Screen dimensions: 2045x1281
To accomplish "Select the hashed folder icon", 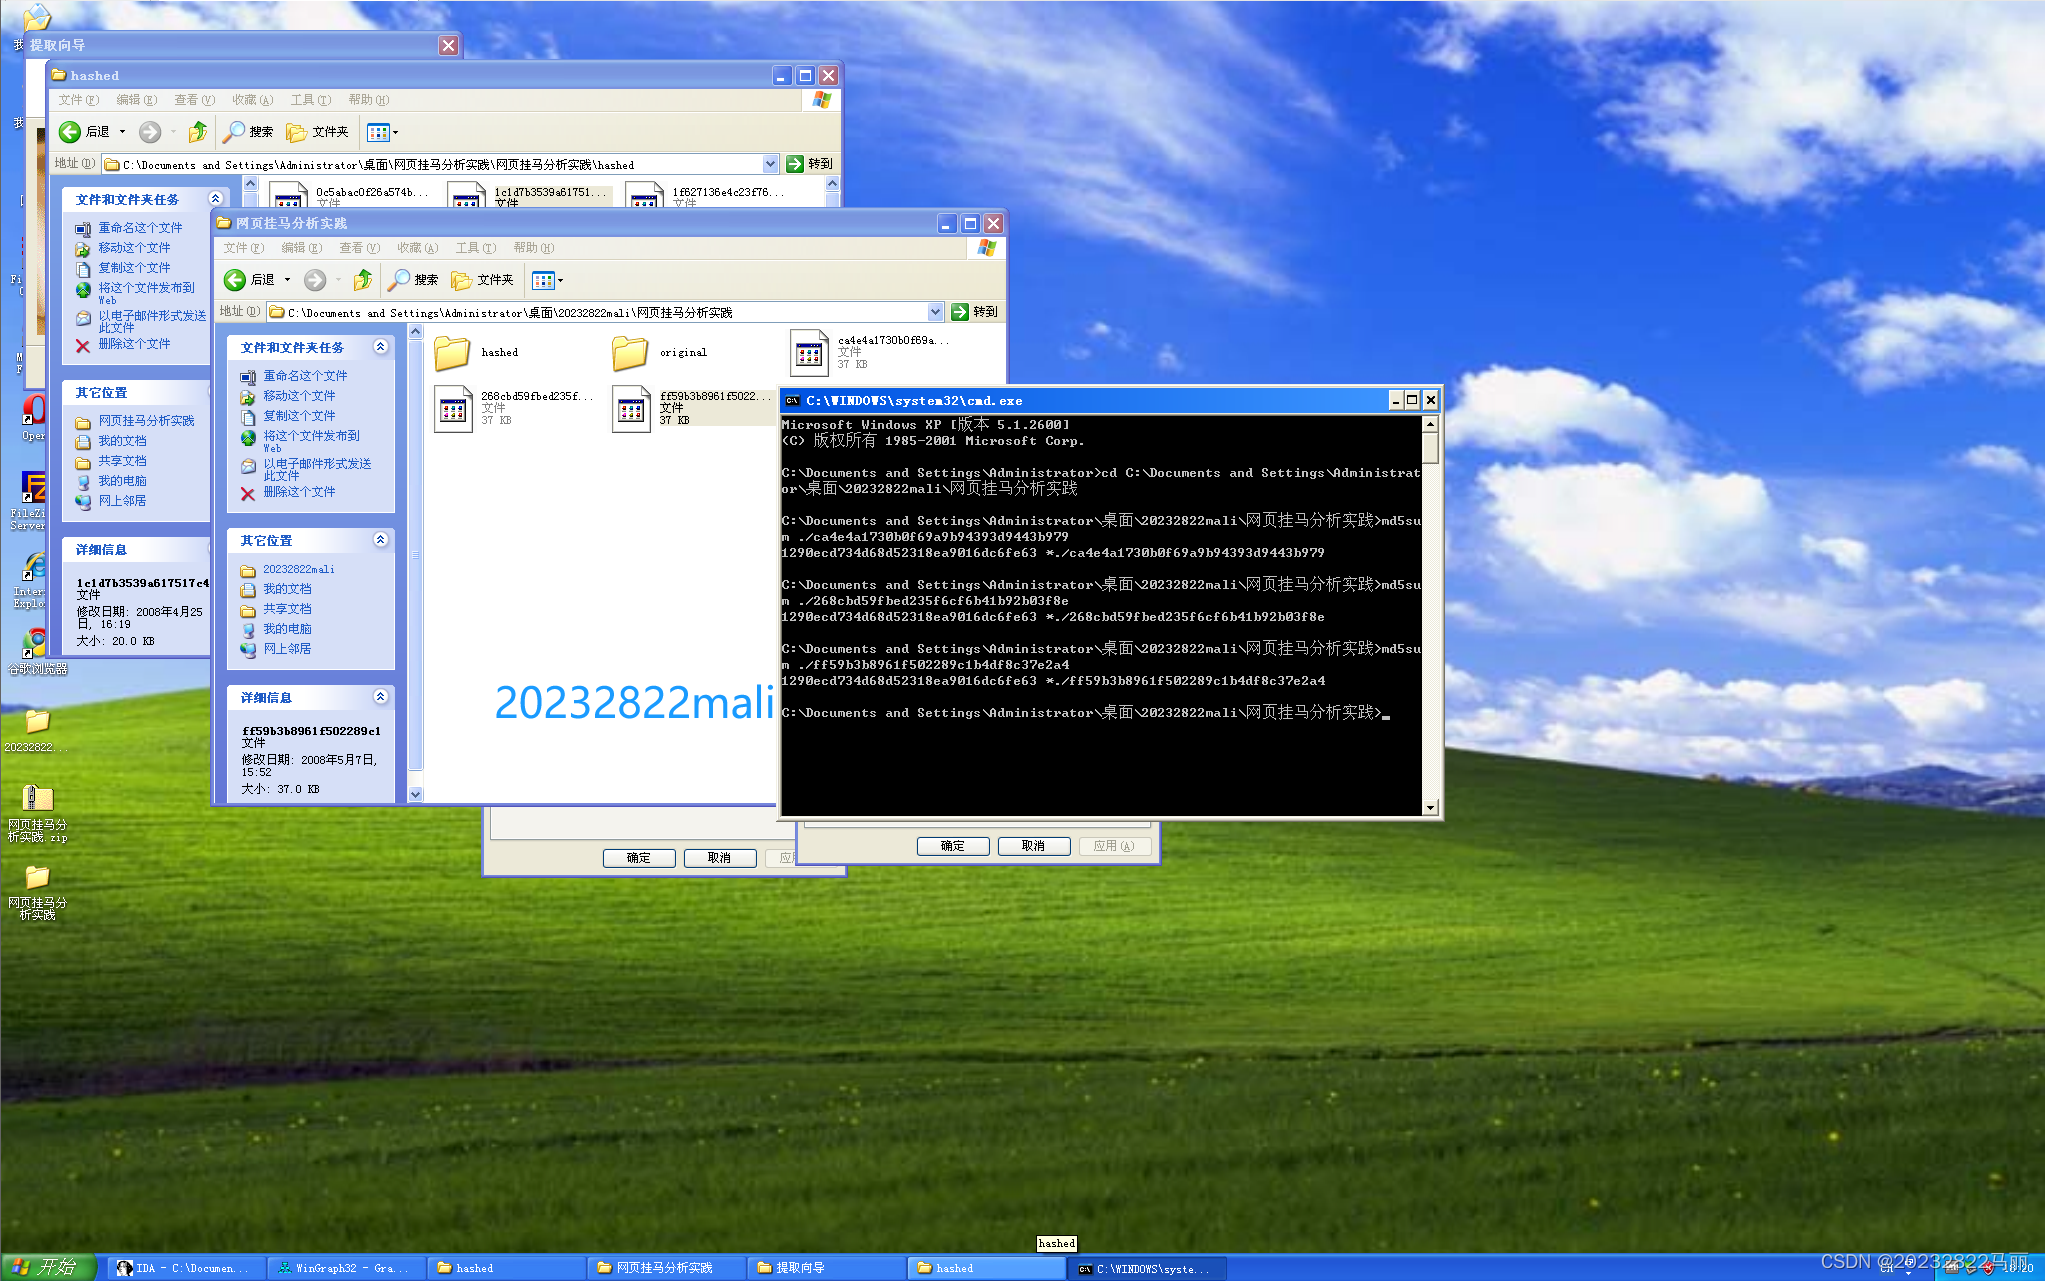I will click(x=452, y=353).
